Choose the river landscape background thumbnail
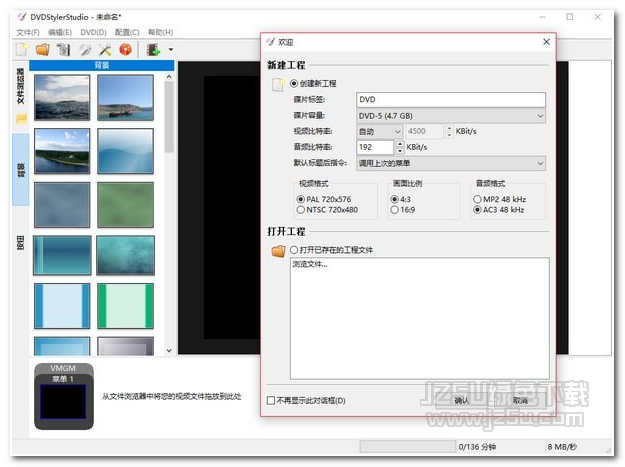This screenshot has height=467, width=625. coord(62,151)
